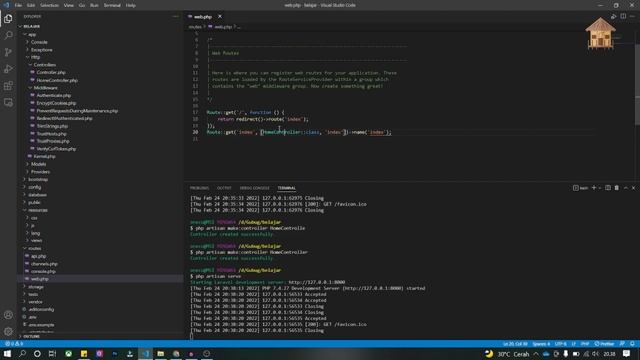The image size is (640, 360).
Task: Click Spaces: 4 indentation setting
Action: 541,344
